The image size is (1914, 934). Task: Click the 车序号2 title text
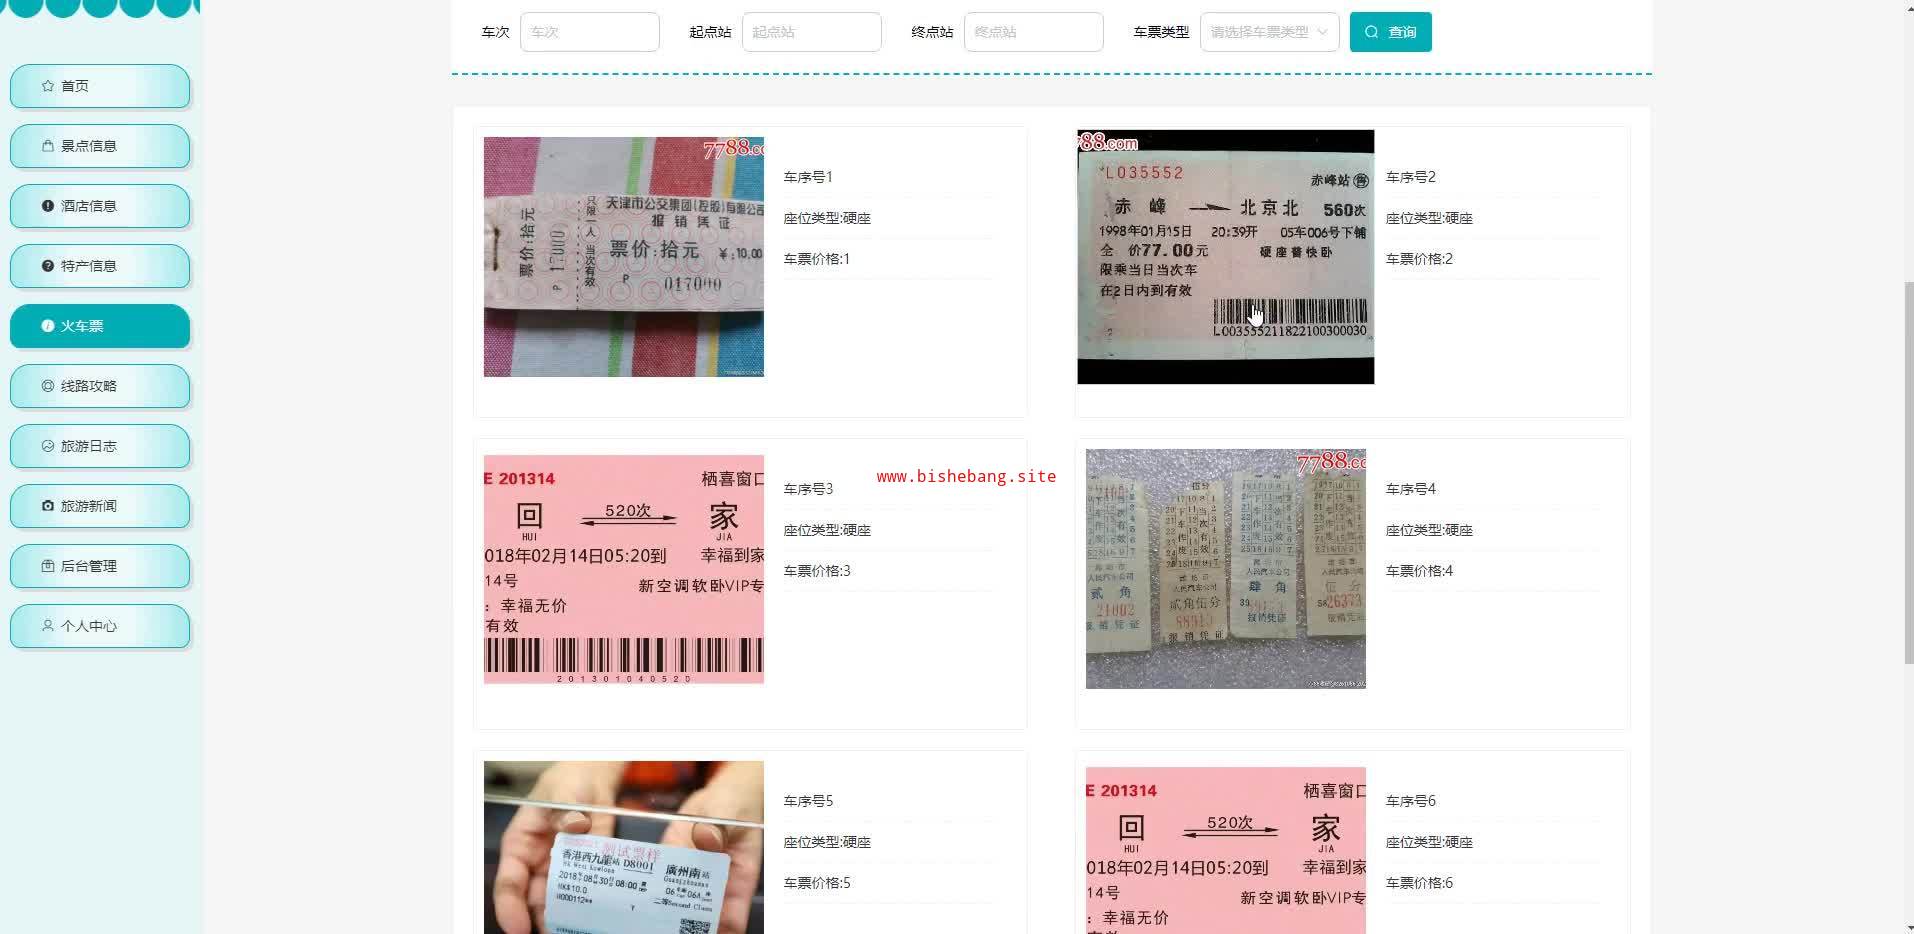[x=1411, y=177]
